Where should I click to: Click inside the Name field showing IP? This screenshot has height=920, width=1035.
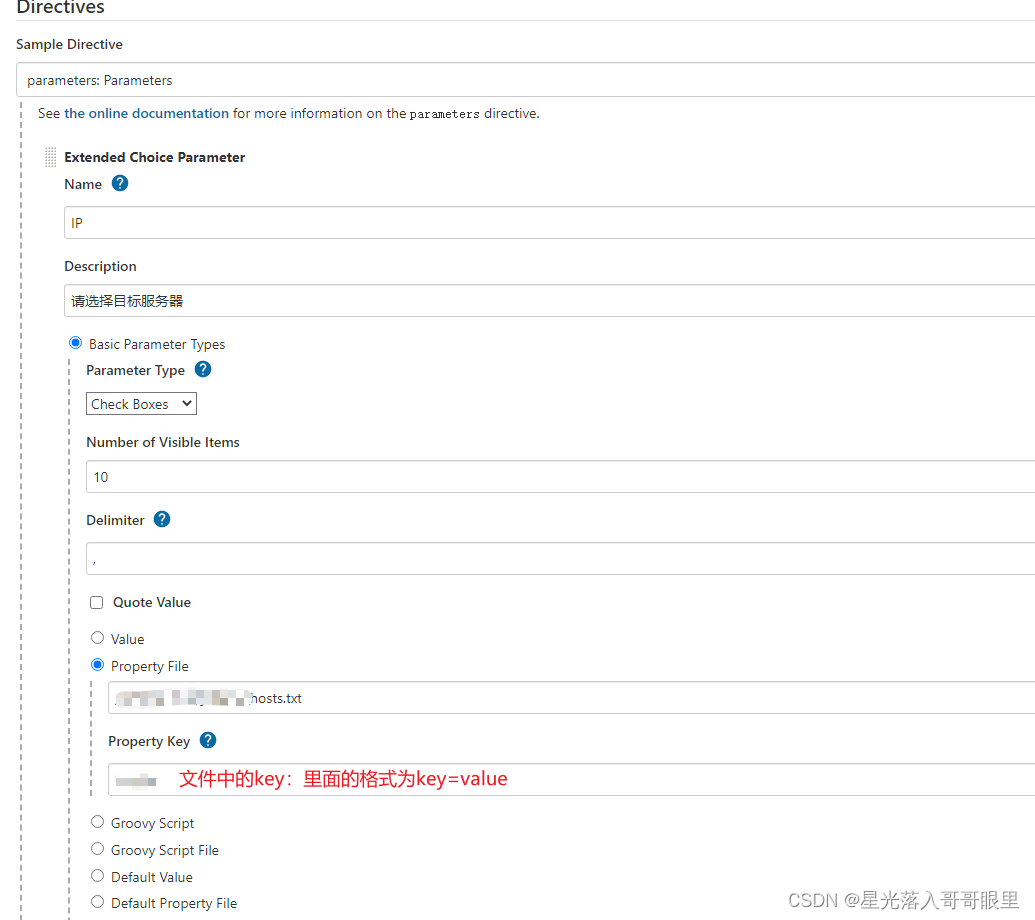(400, 222)
